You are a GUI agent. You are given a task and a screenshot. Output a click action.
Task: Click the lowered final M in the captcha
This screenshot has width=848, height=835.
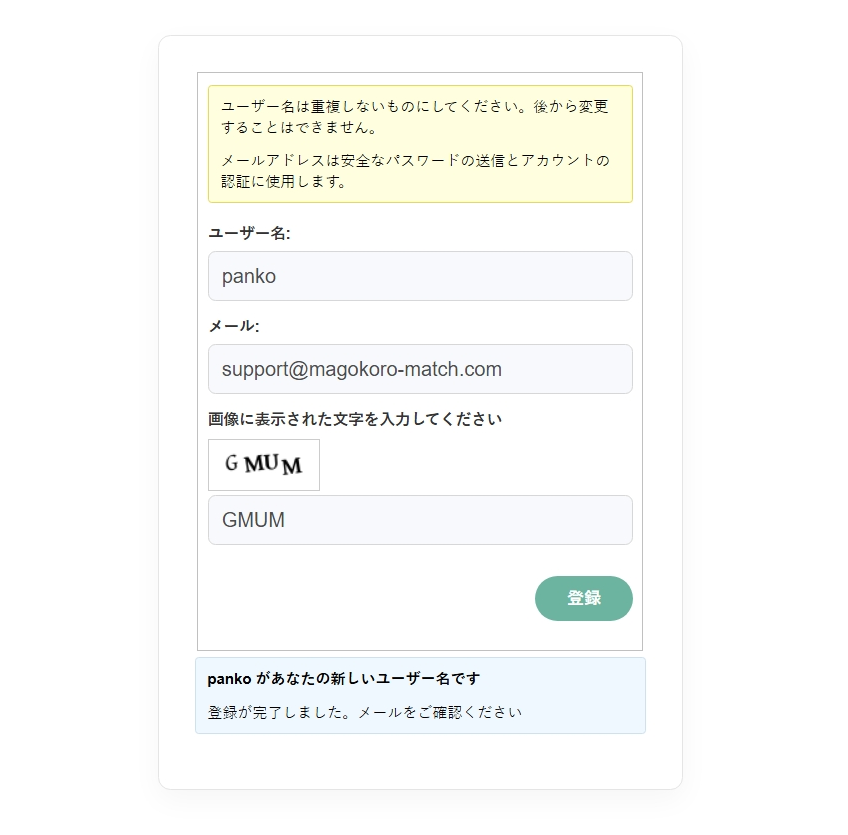[x=292, y=467]
